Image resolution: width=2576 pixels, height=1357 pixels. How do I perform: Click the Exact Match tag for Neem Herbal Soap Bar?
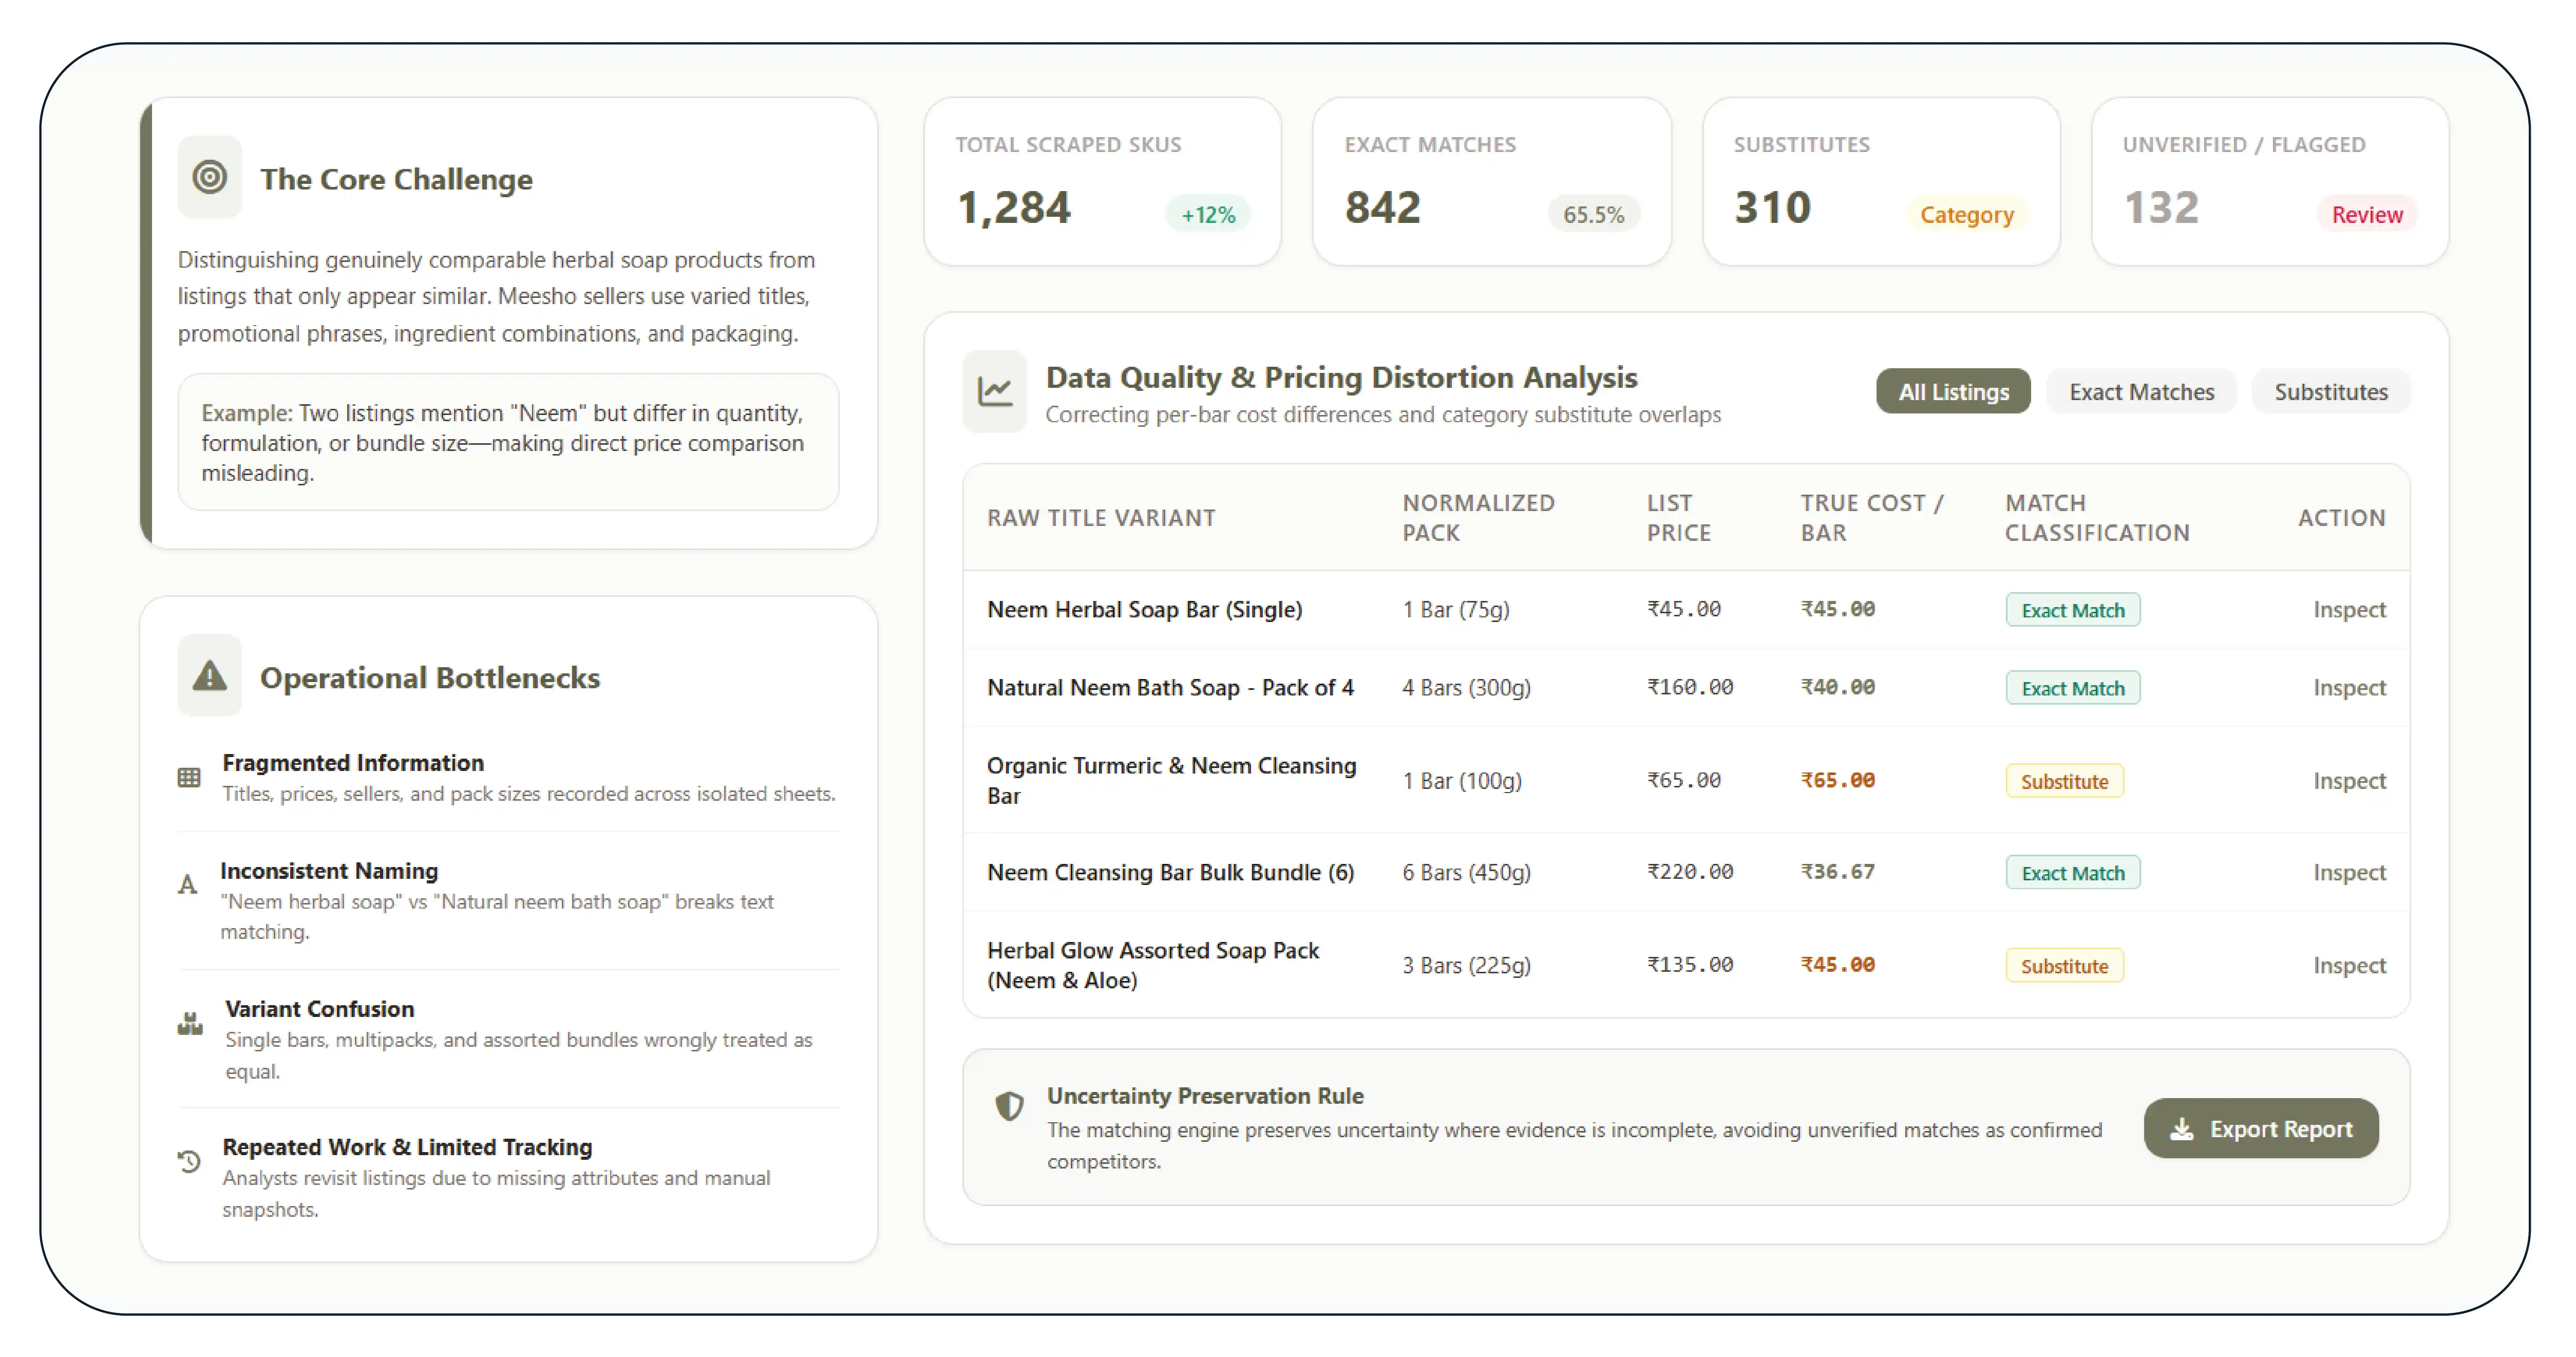[2073, 610]
